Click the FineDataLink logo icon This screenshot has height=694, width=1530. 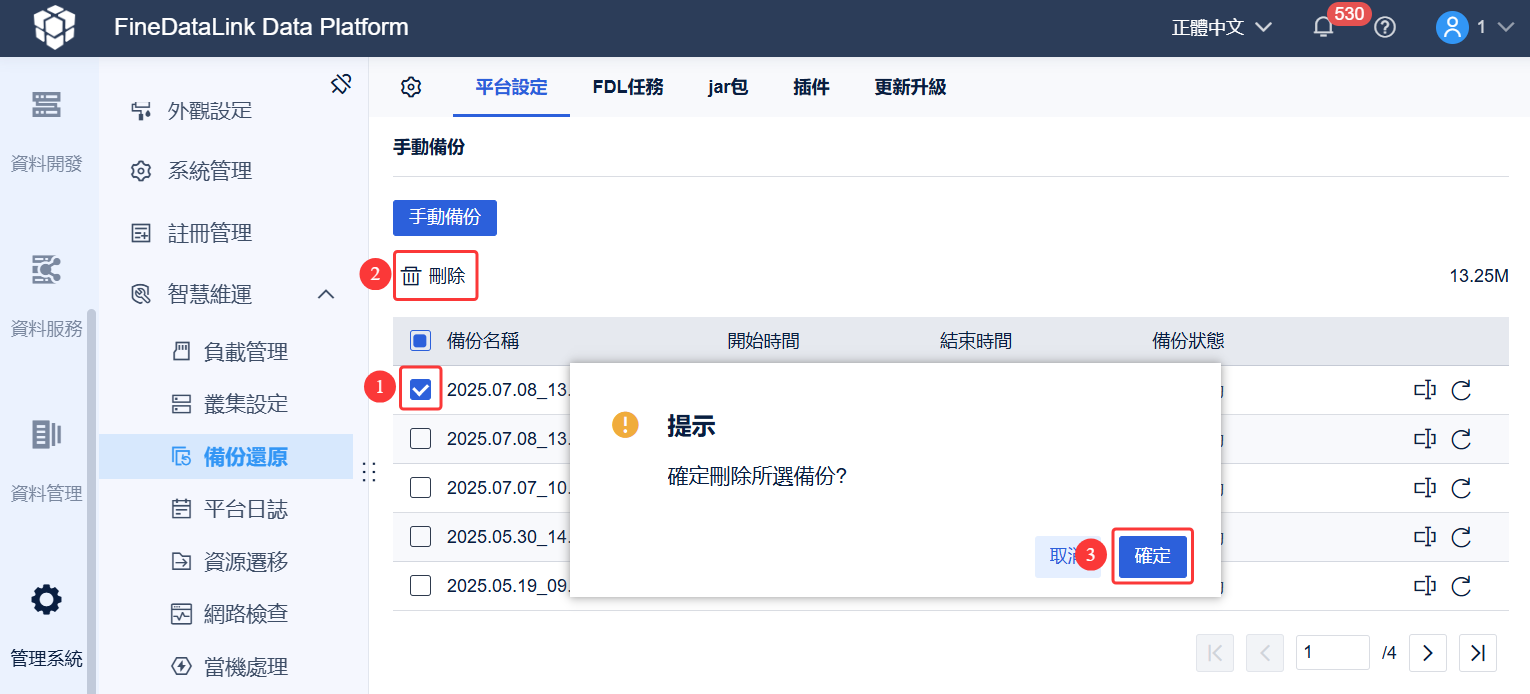(x=54, y=27)
